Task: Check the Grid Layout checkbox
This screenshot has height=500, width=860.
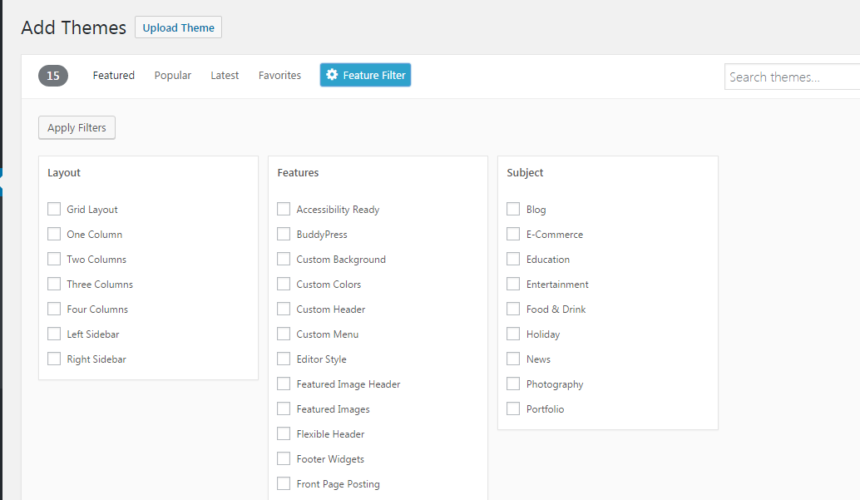Action: point(54,209)
